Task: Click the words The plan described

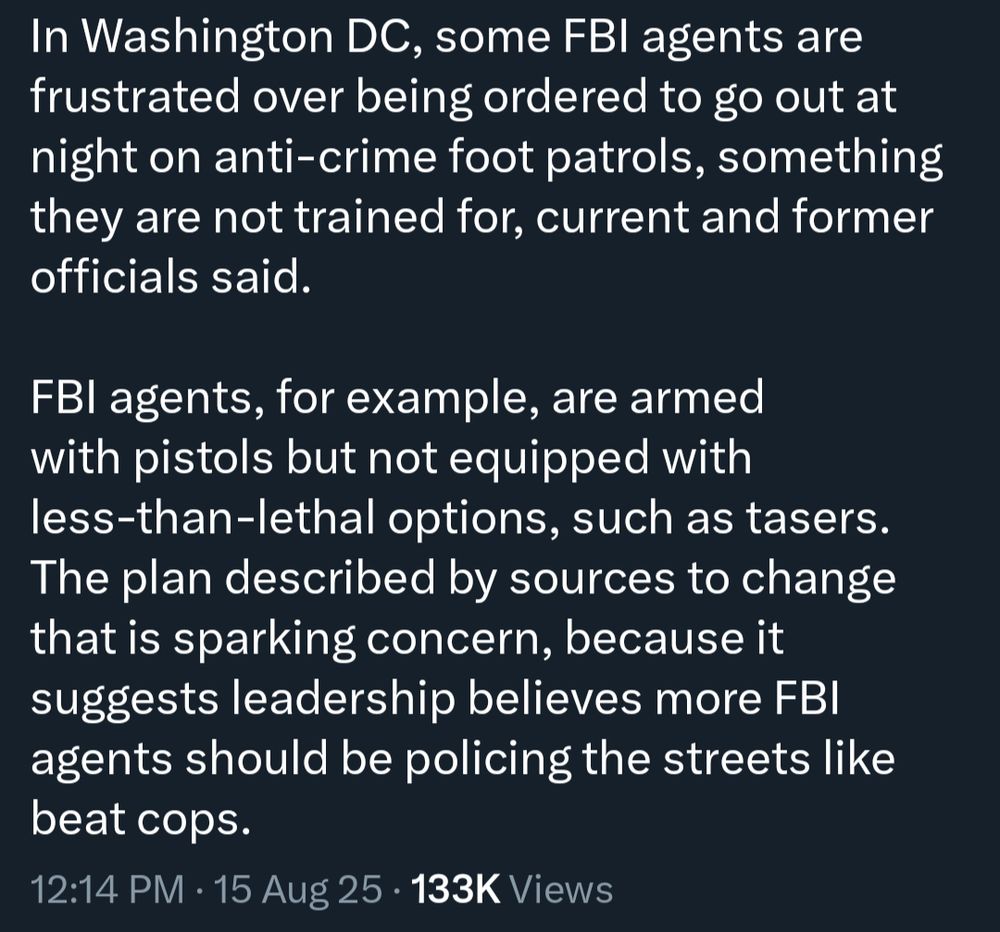Action: [233, 578]
